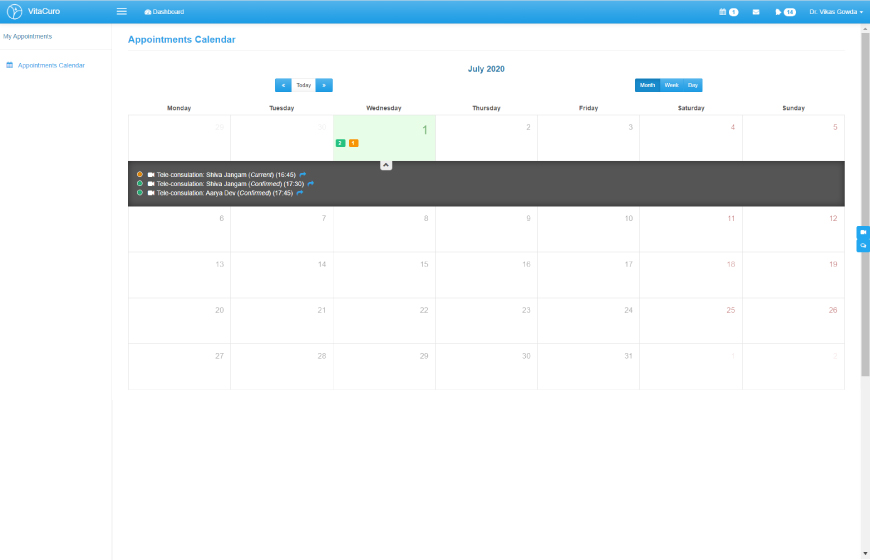Select Sunday July 19 cell
This screenshot has width=870, height=560.
(x=793, y=275)
